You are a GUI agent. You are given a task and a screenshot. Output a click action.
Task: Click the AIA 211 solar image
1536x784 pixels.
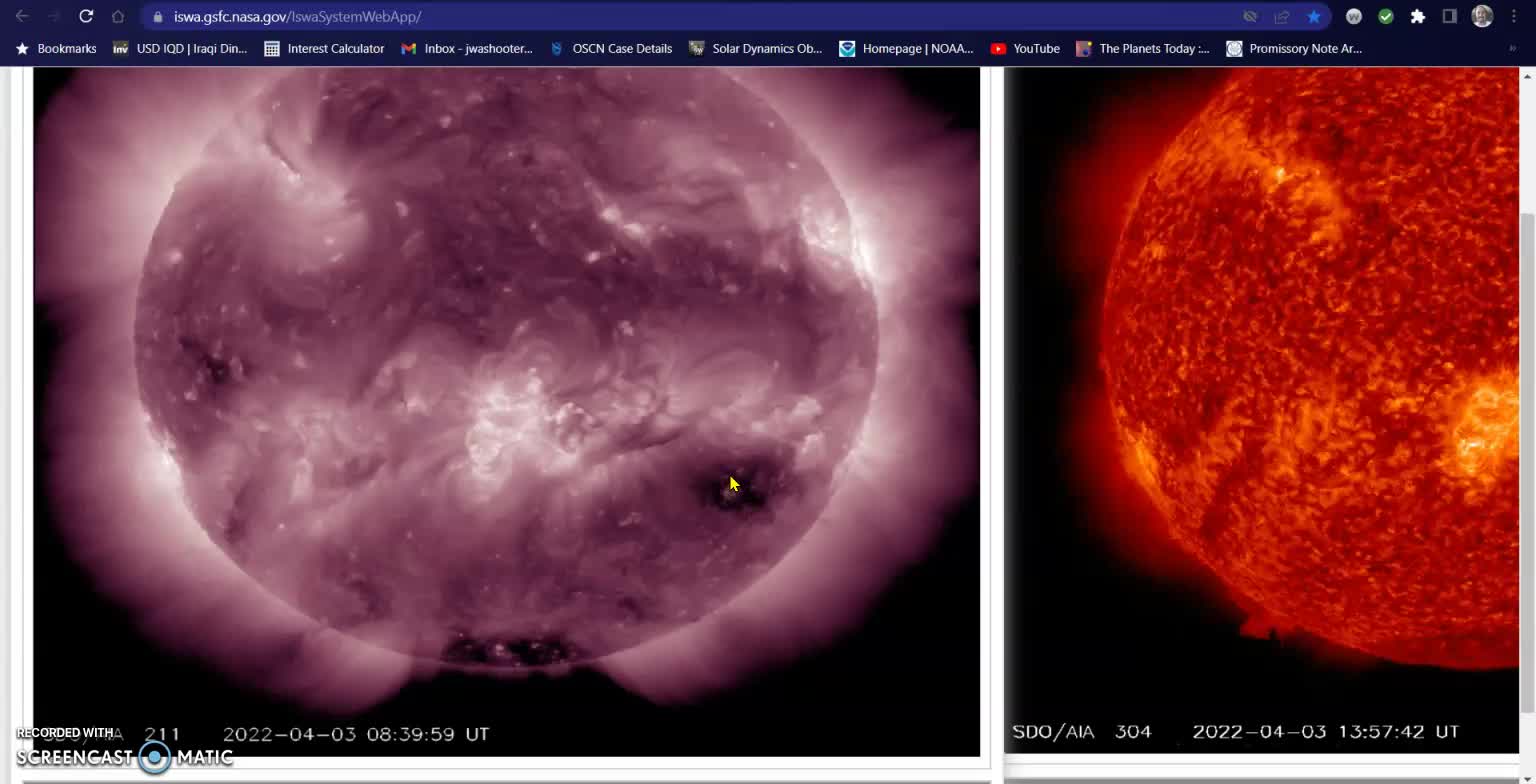(x=507, y=411)
